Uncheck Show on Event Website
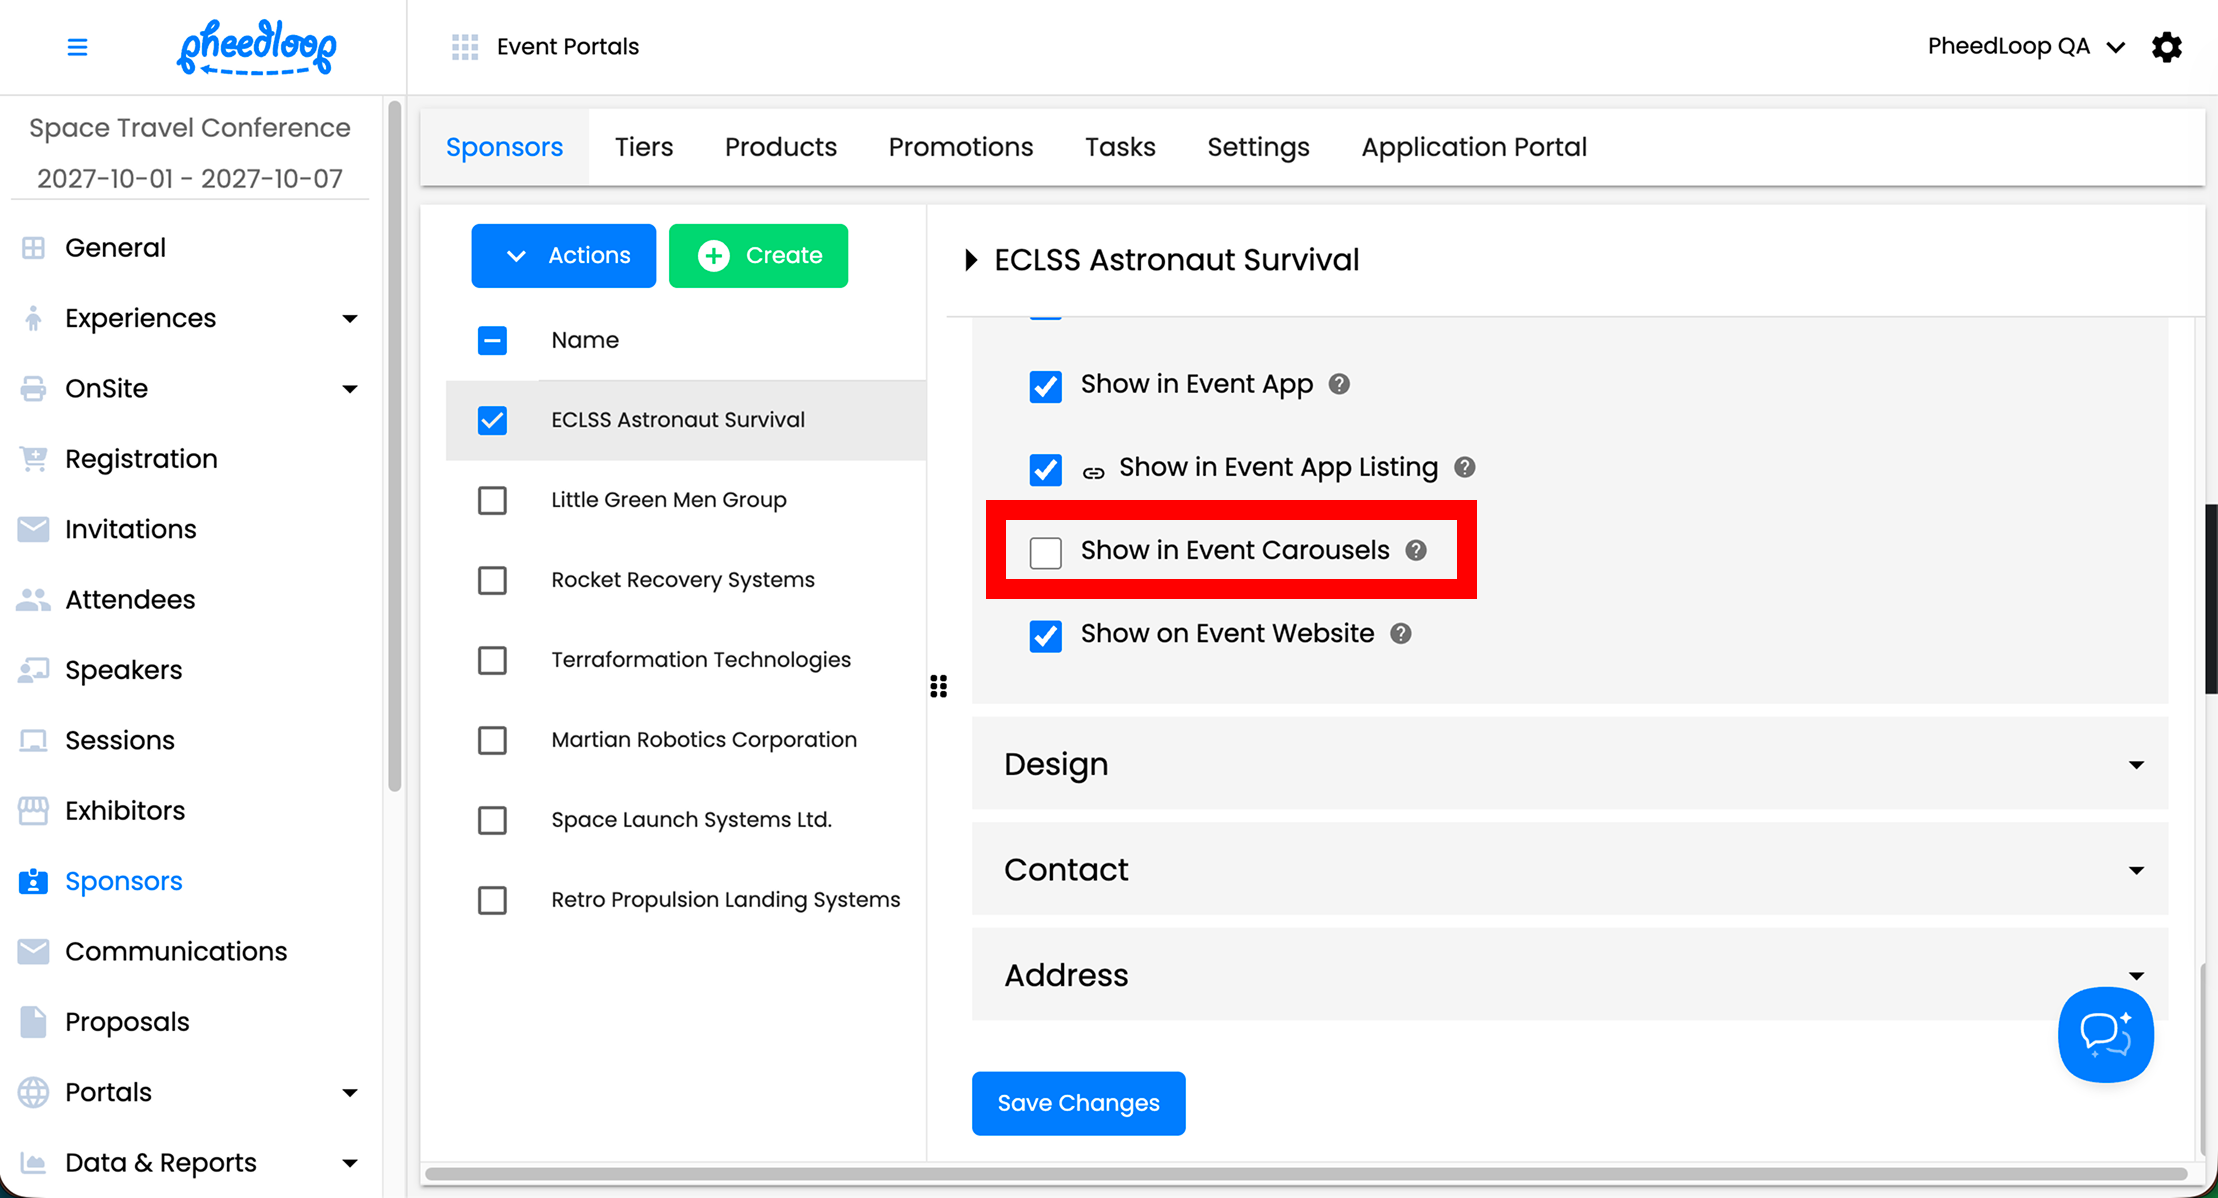The image size is (2218, 1198). 1046,635
